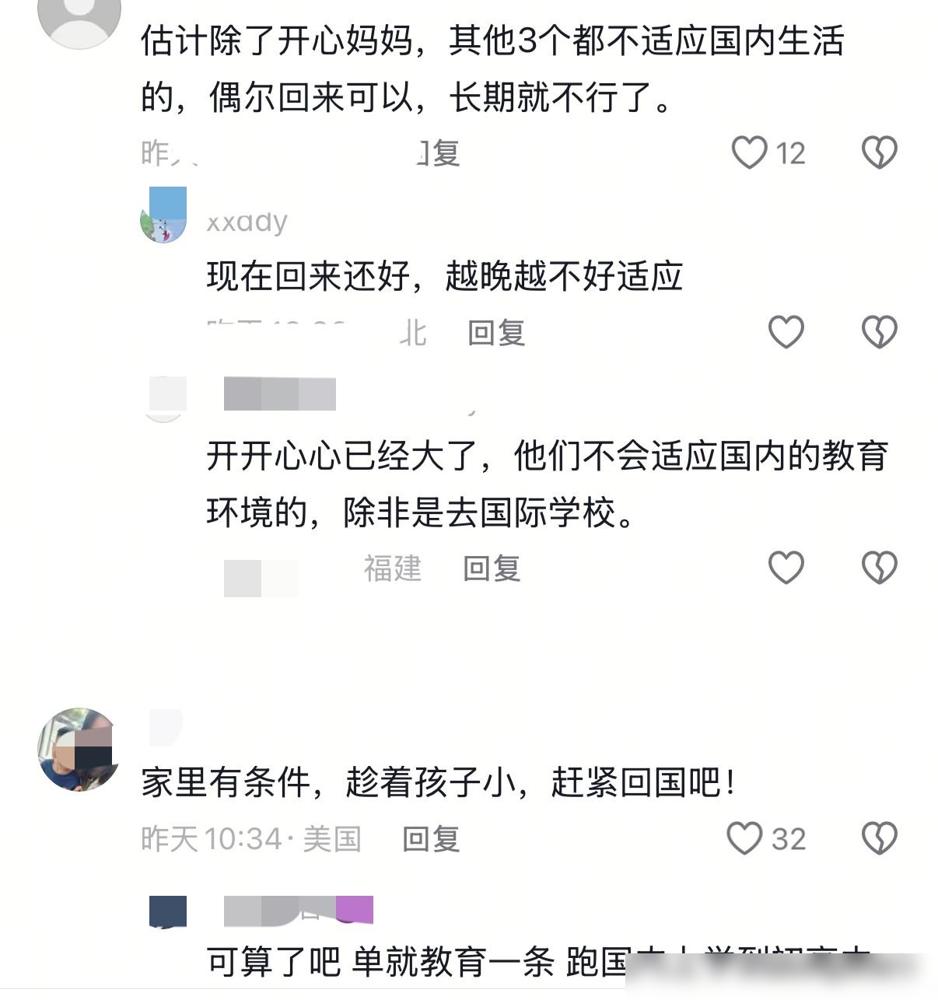Open dark avatar beside 可算了吧 reply
The height and width of the screenshot is (1000, 938).
click(168, 911)
